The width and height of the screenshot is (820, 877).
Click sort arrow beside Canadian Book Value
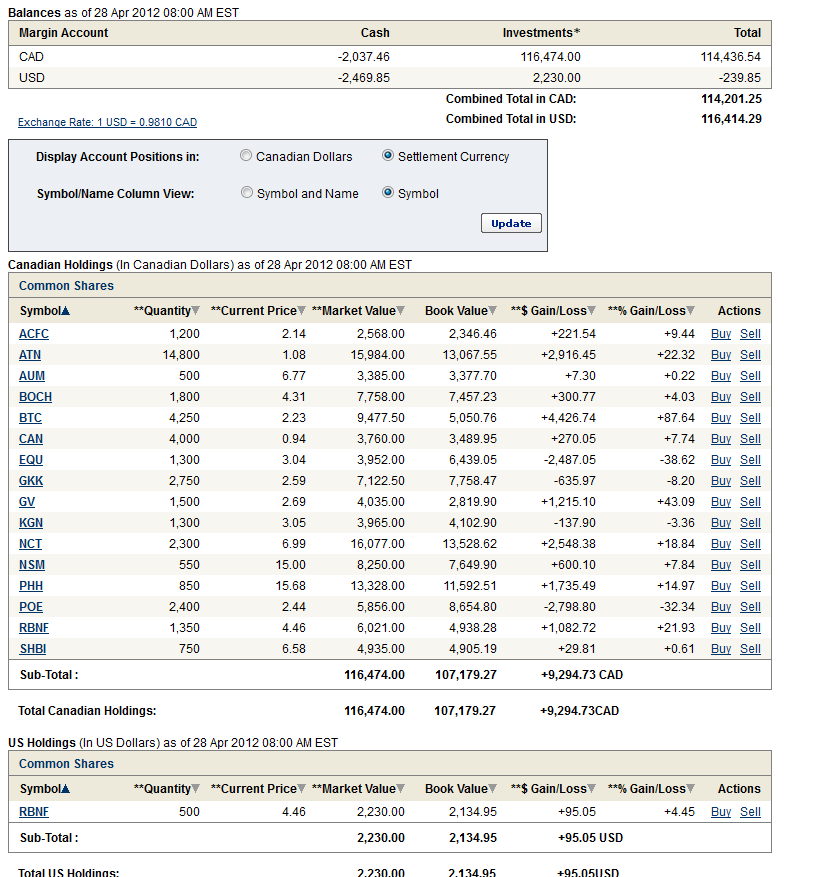(492, 311)
